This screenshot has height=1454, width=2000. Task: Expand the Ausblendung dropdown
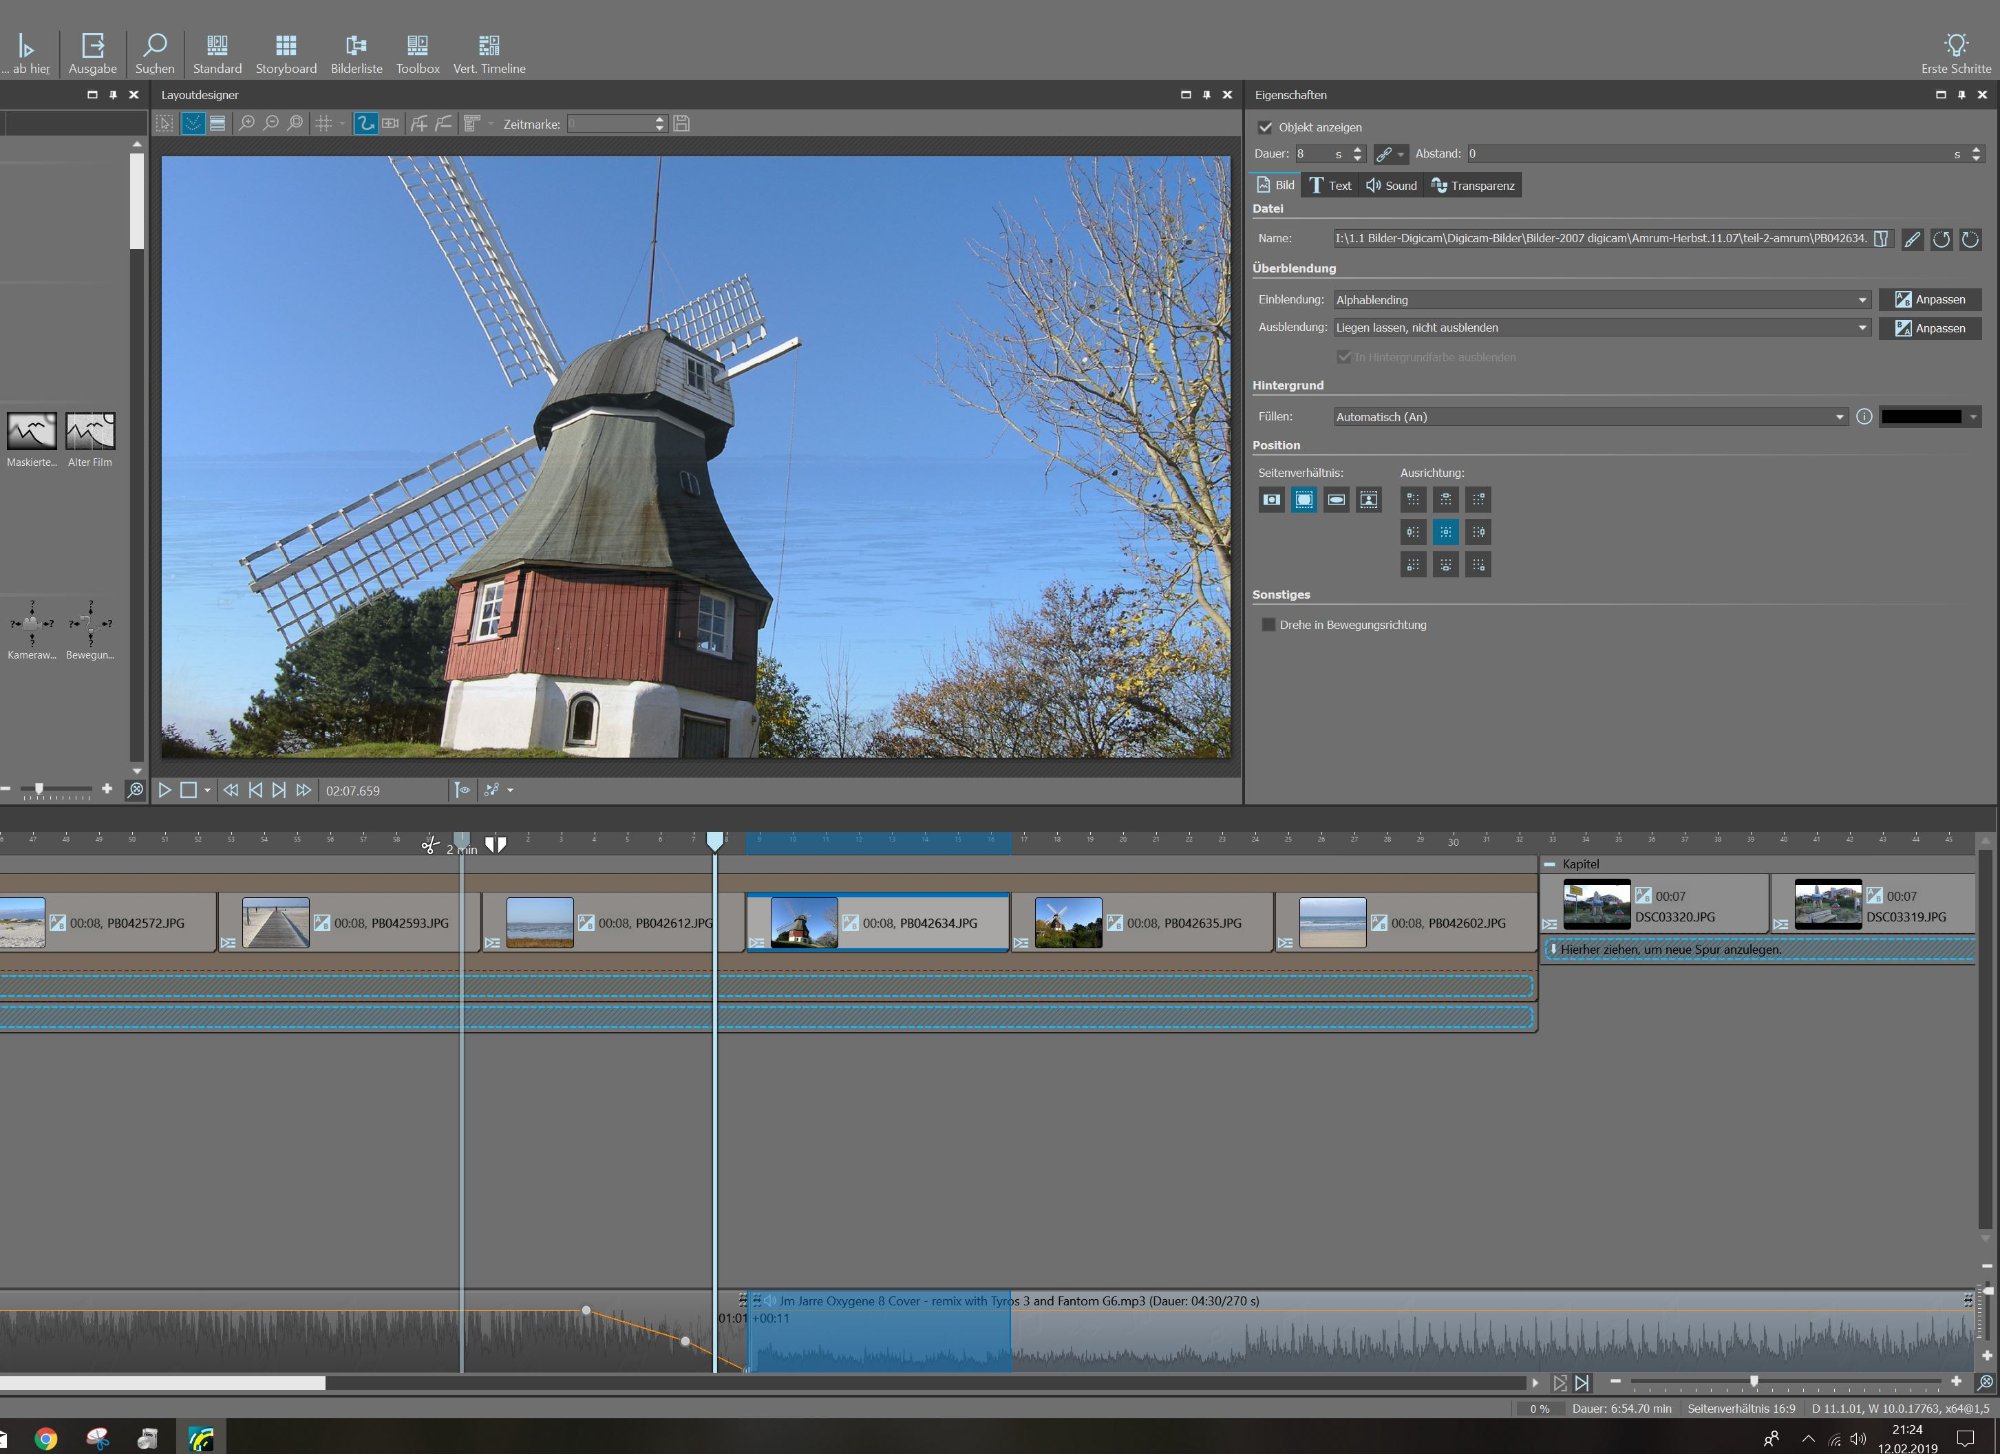click(x=1862, y=328)
